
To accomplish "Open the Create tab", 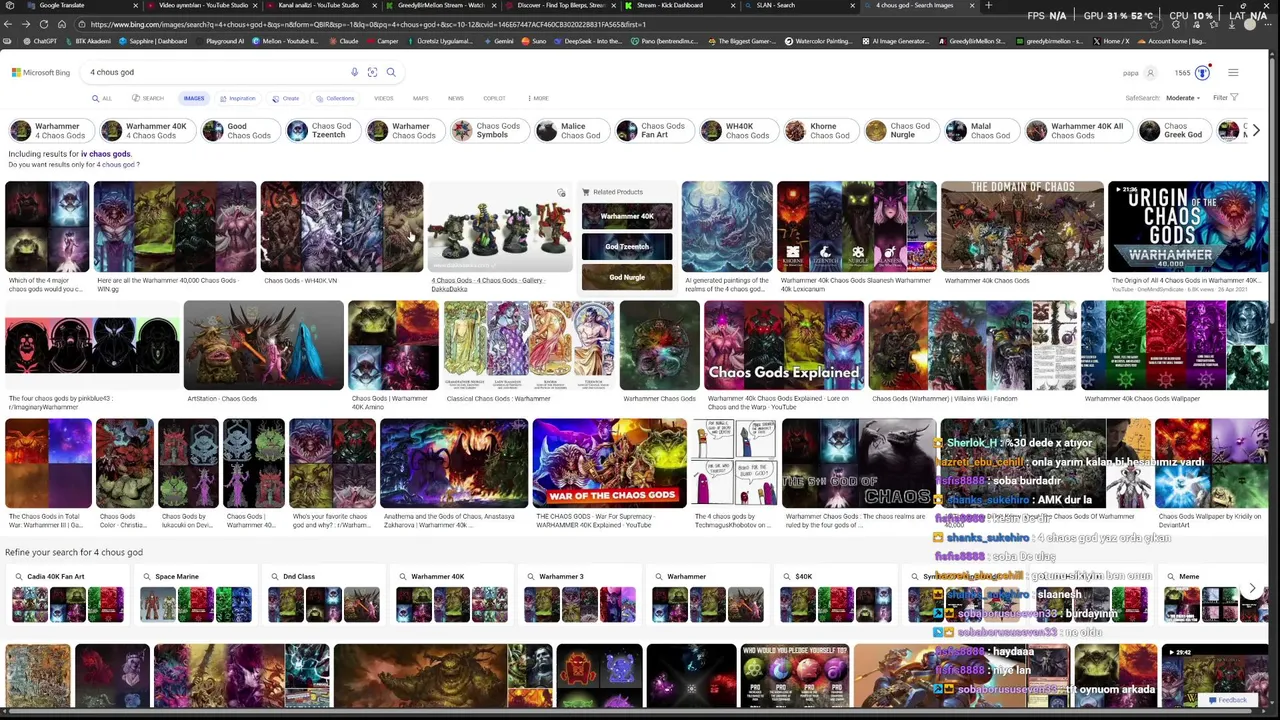I will (286, 98).
